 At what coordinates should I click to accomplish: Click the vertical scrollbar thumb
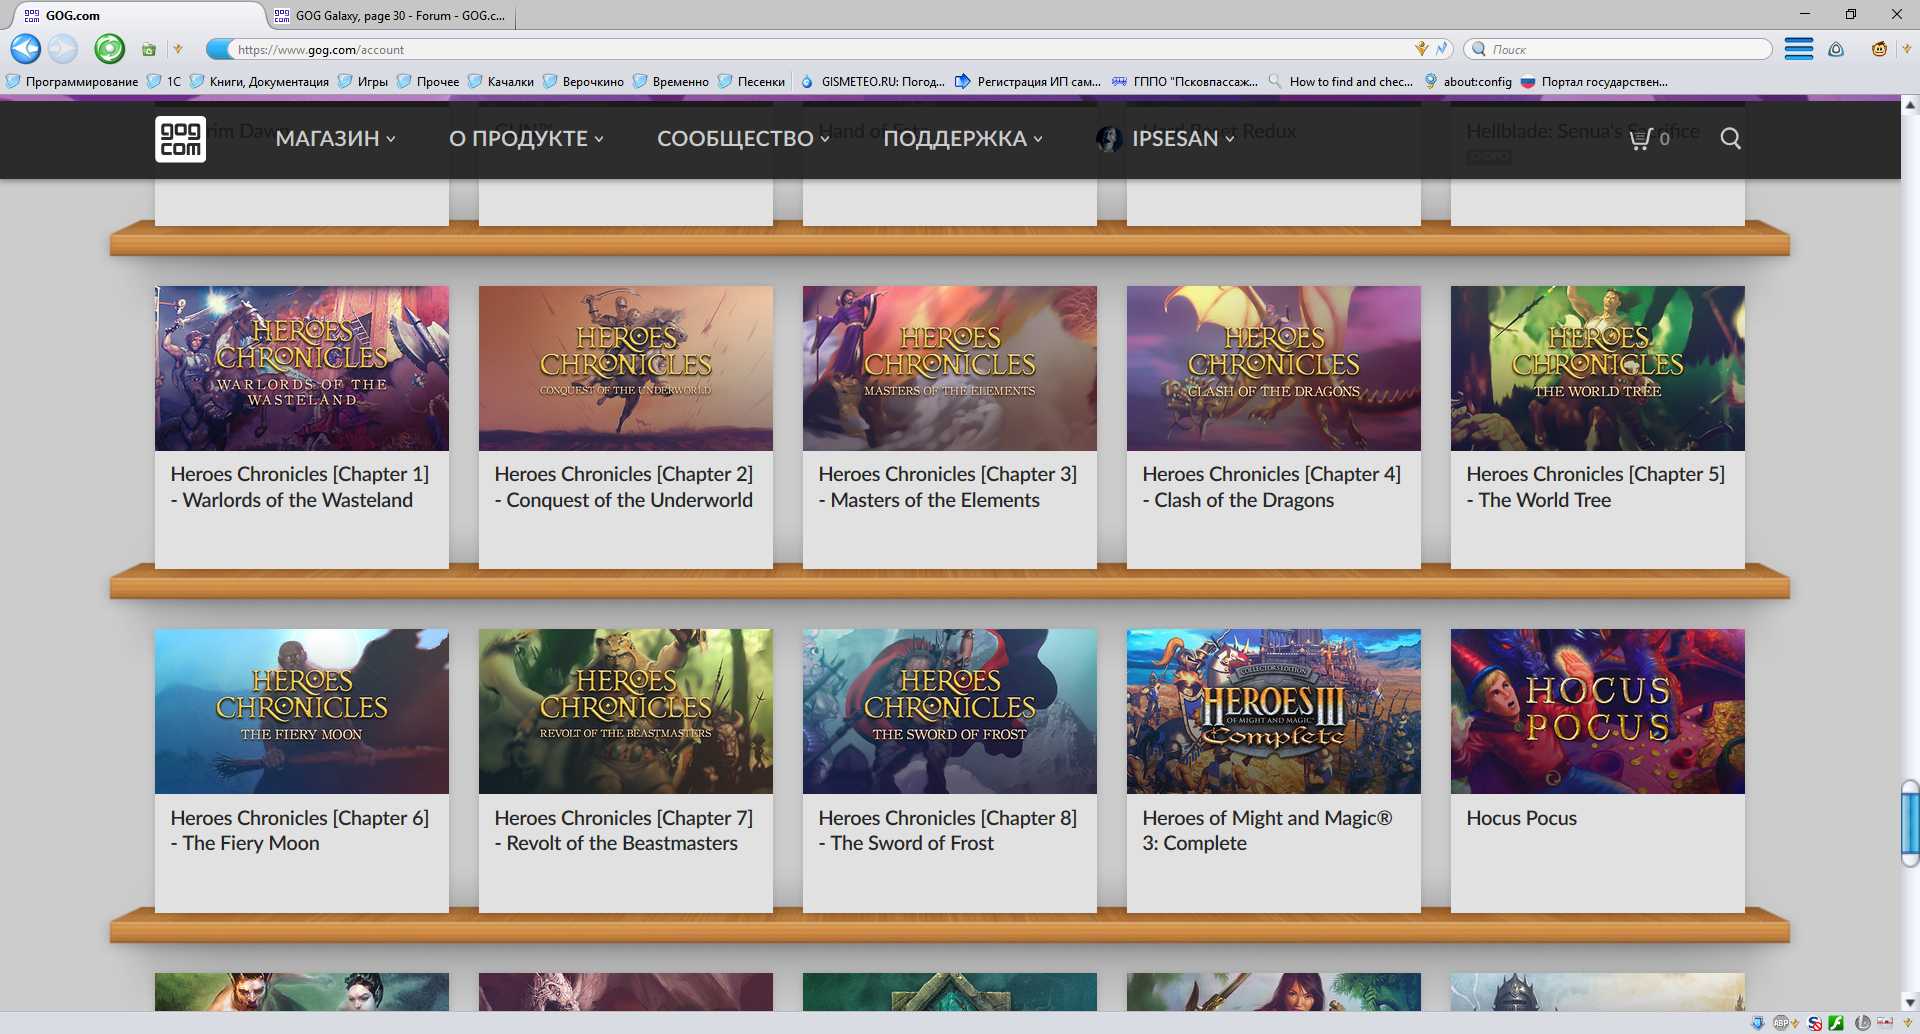click(x=1910, y=823)
